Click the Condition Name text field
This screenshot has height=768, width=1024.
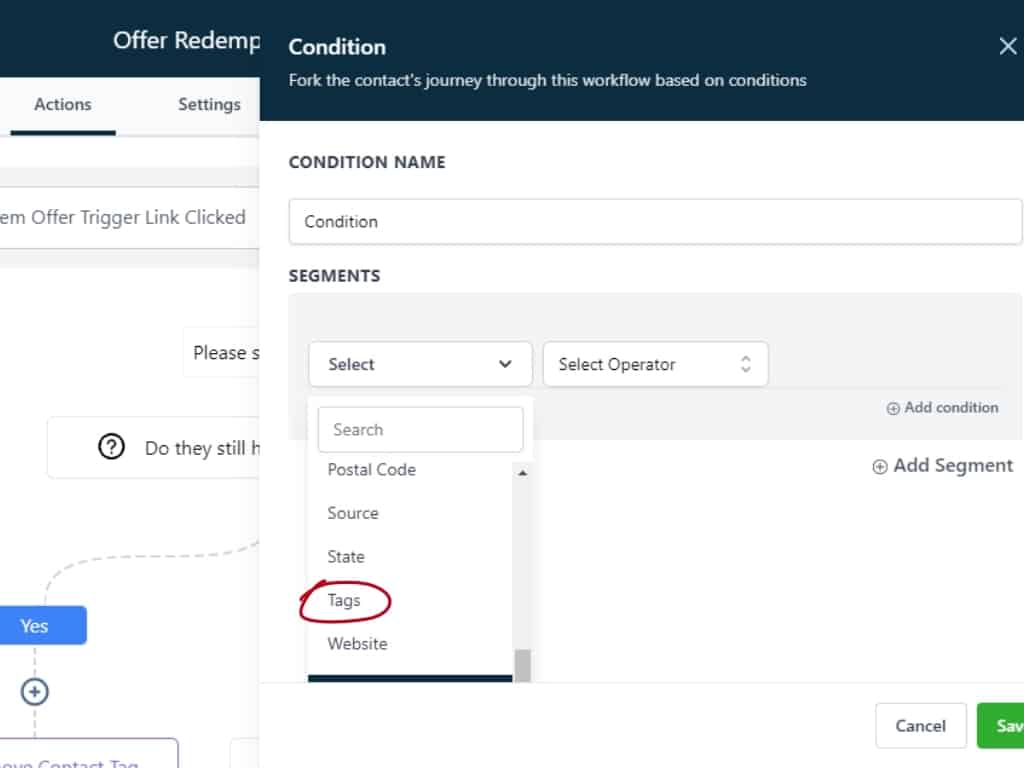[655, 221]
